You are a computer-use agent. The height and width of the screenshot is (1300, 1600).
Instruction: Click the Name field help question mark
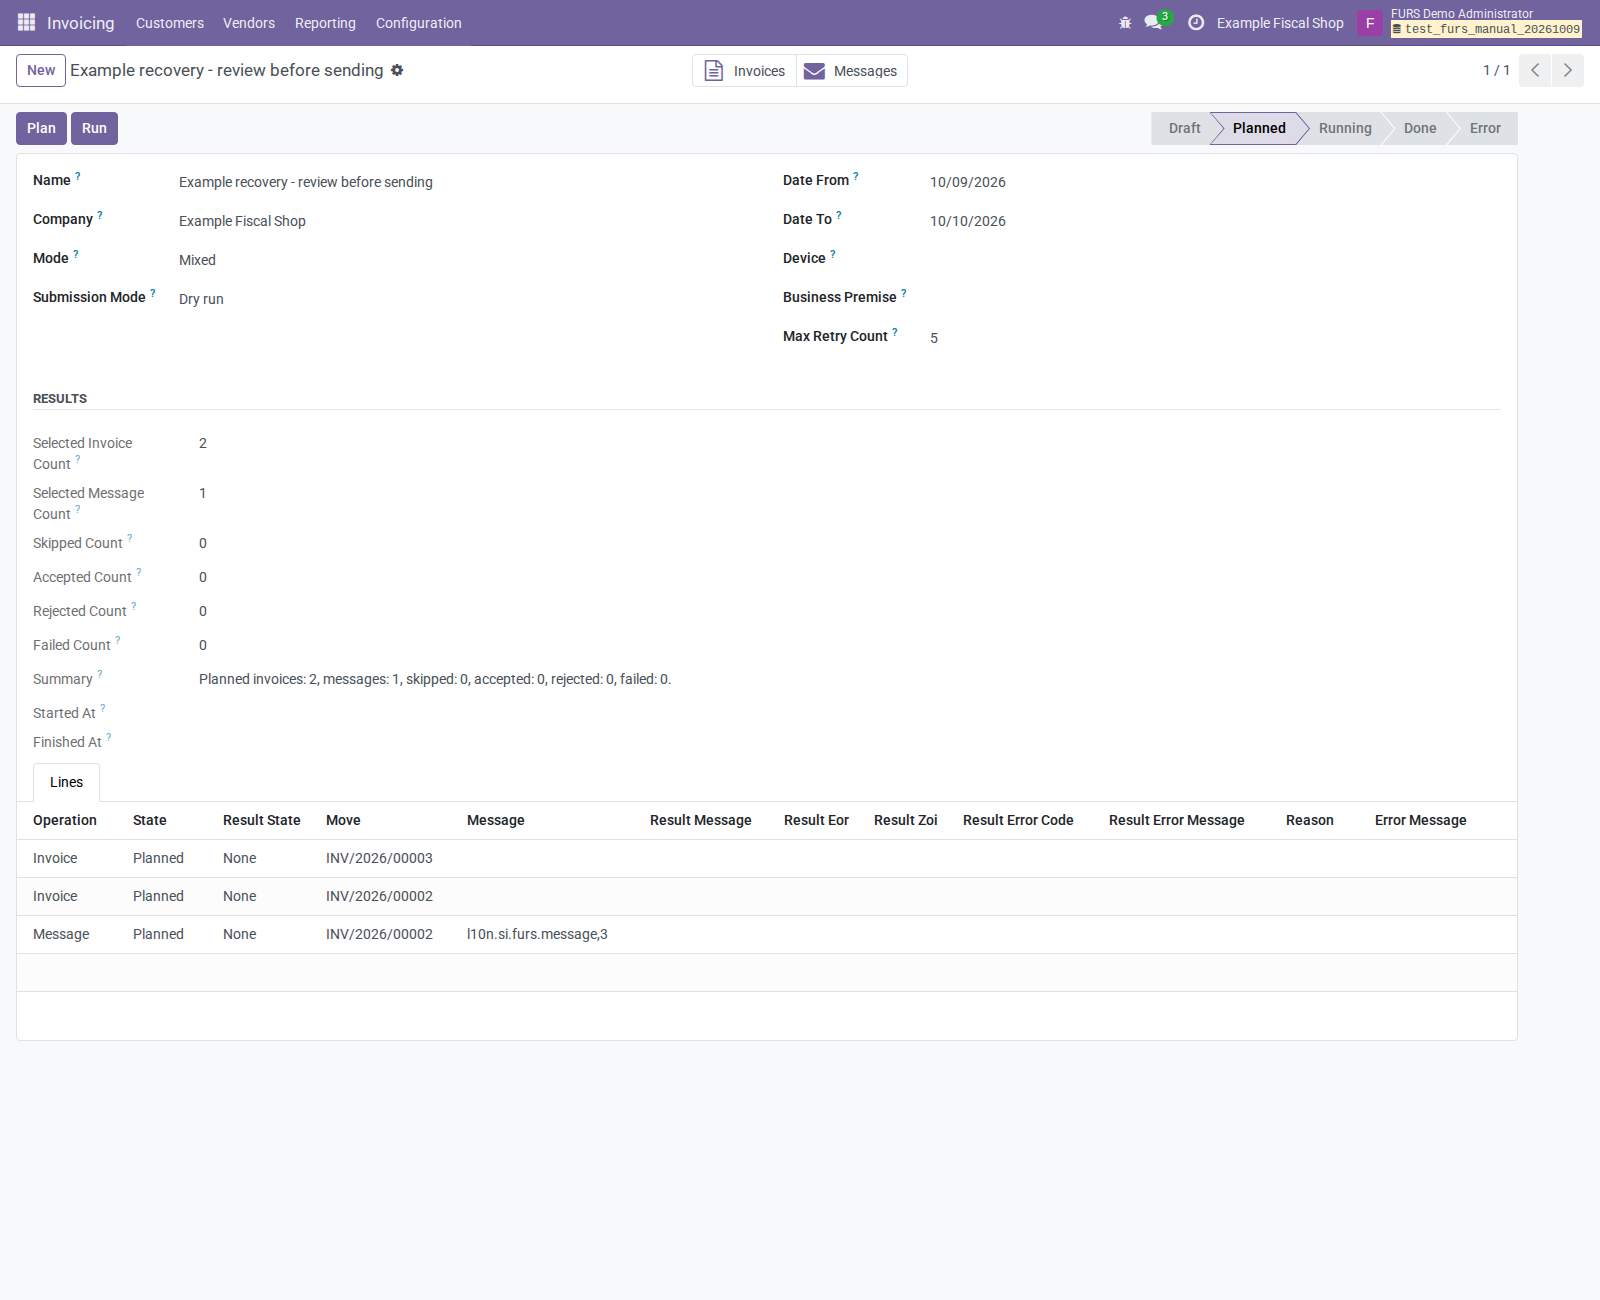(x=78, y=176)
